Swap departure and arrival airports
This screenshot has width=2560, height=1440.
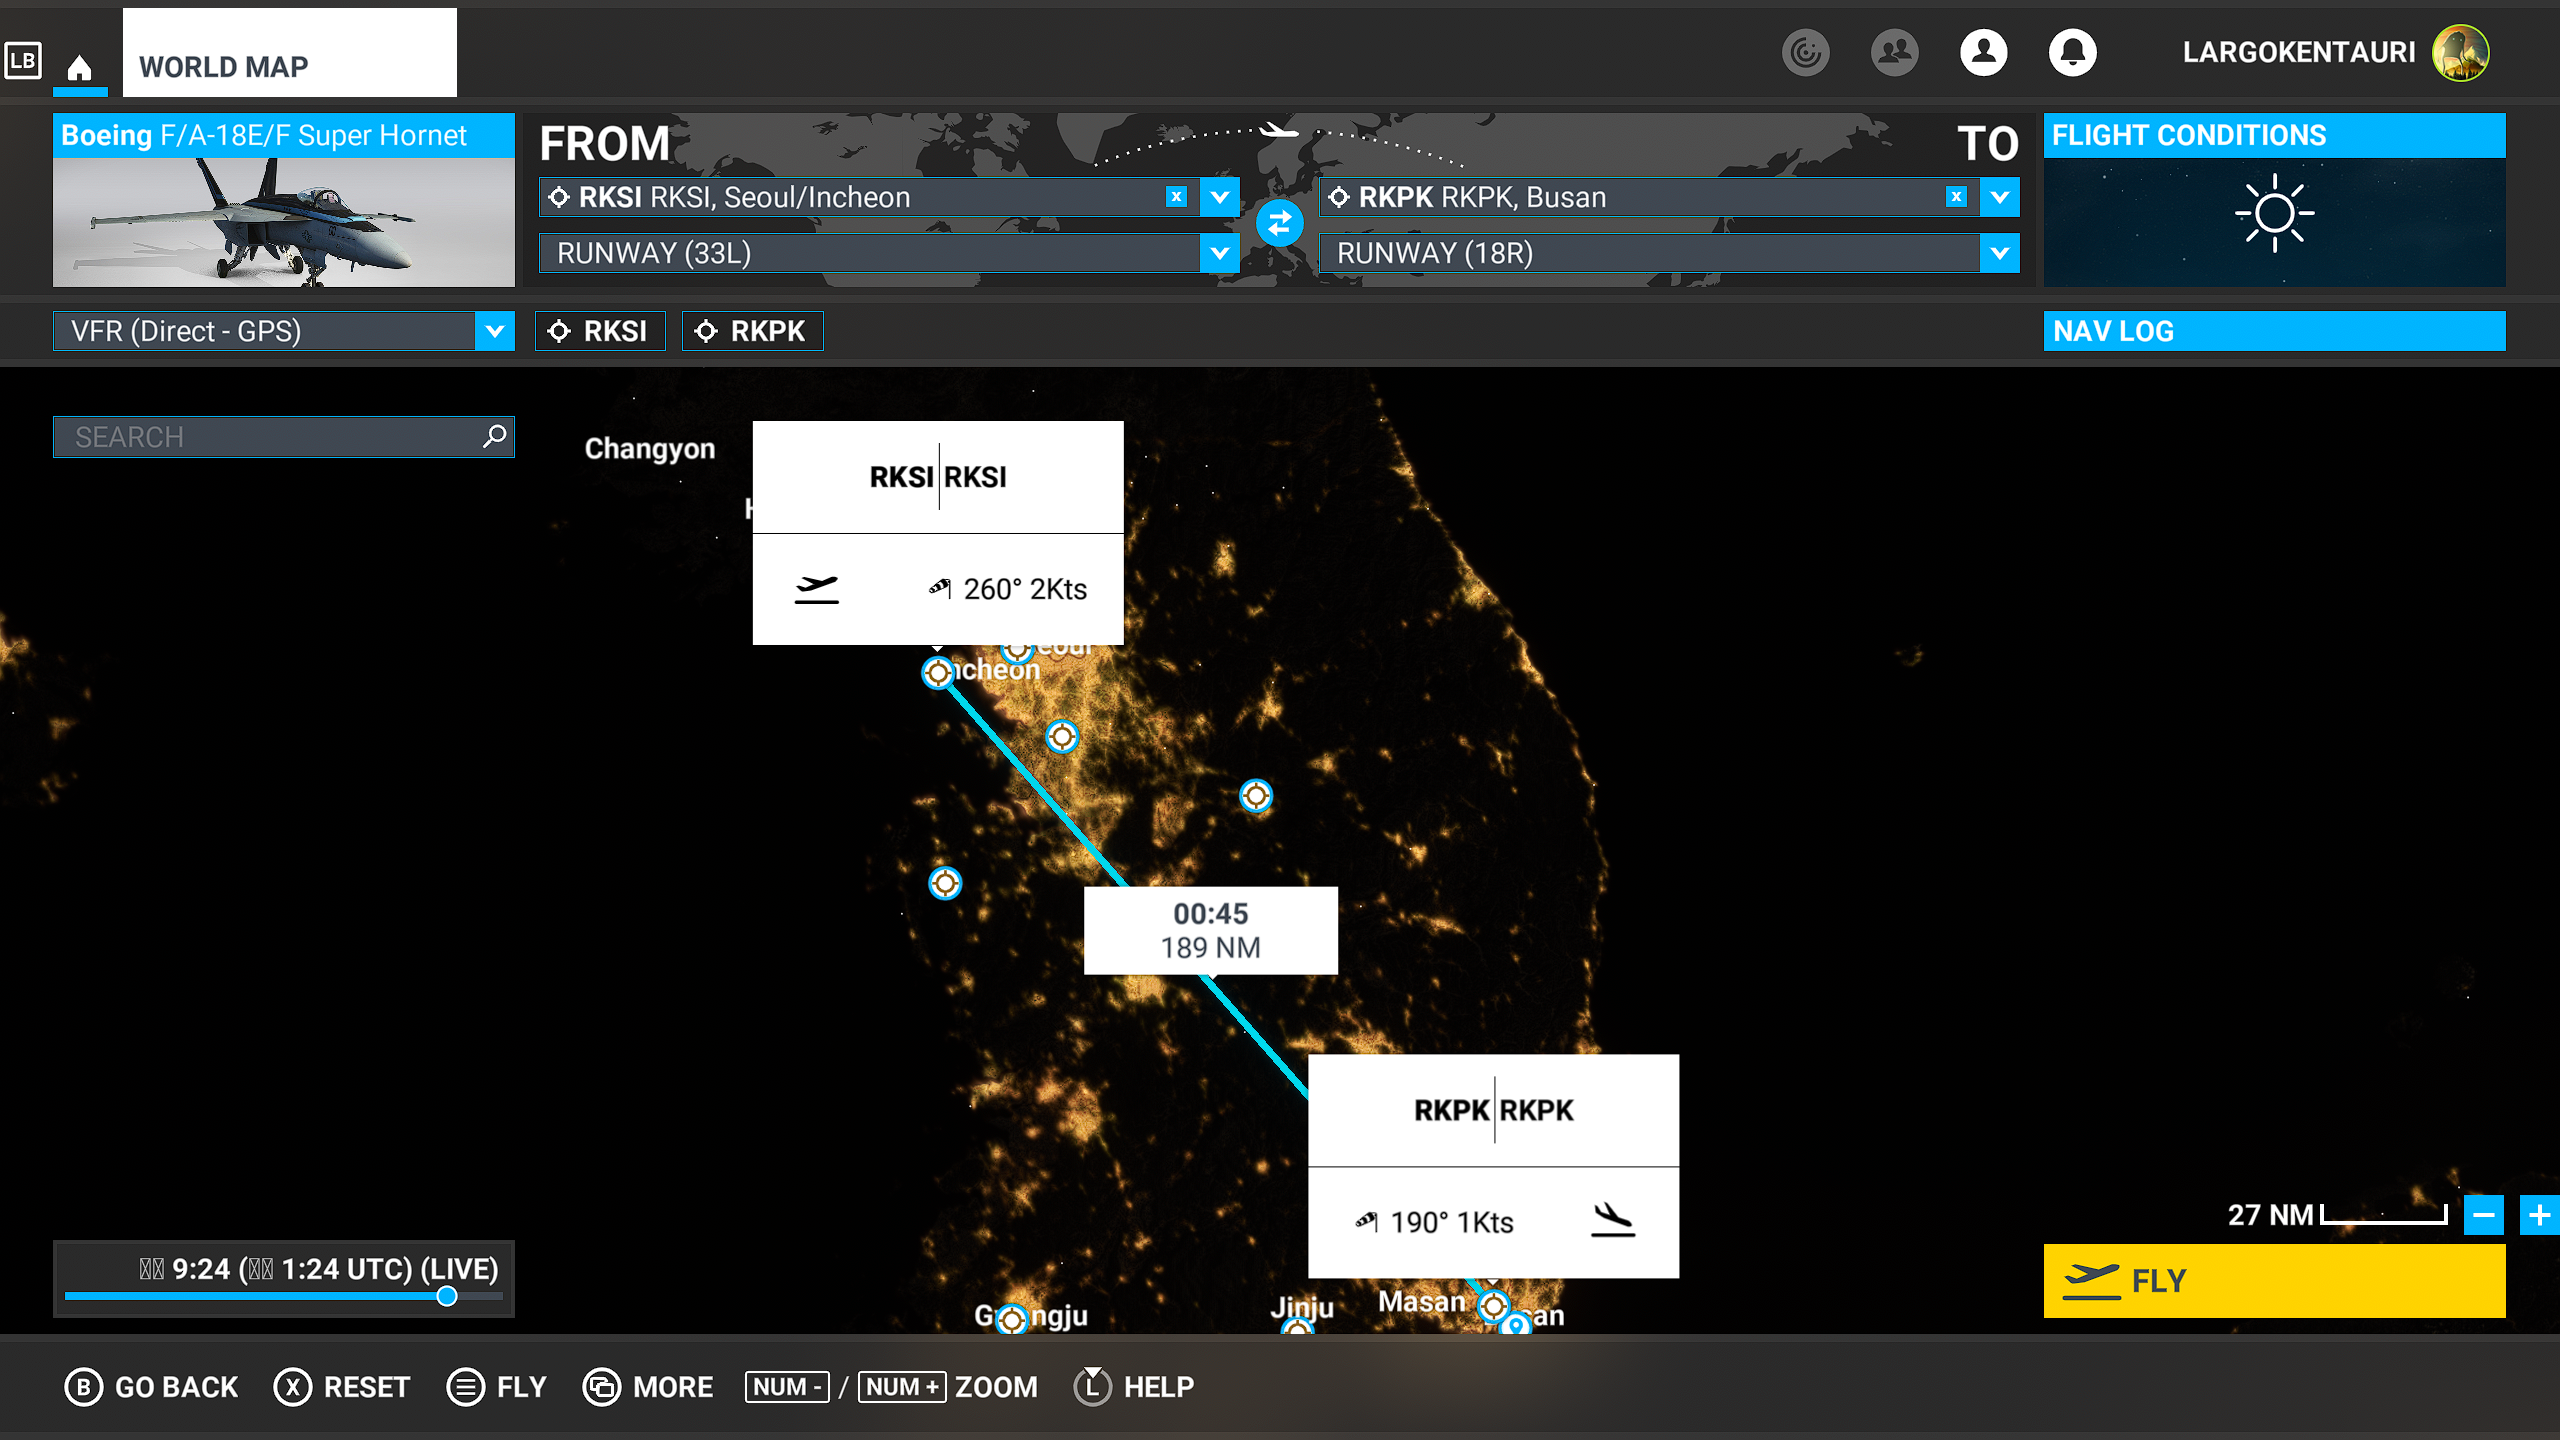pos(1279,224)
